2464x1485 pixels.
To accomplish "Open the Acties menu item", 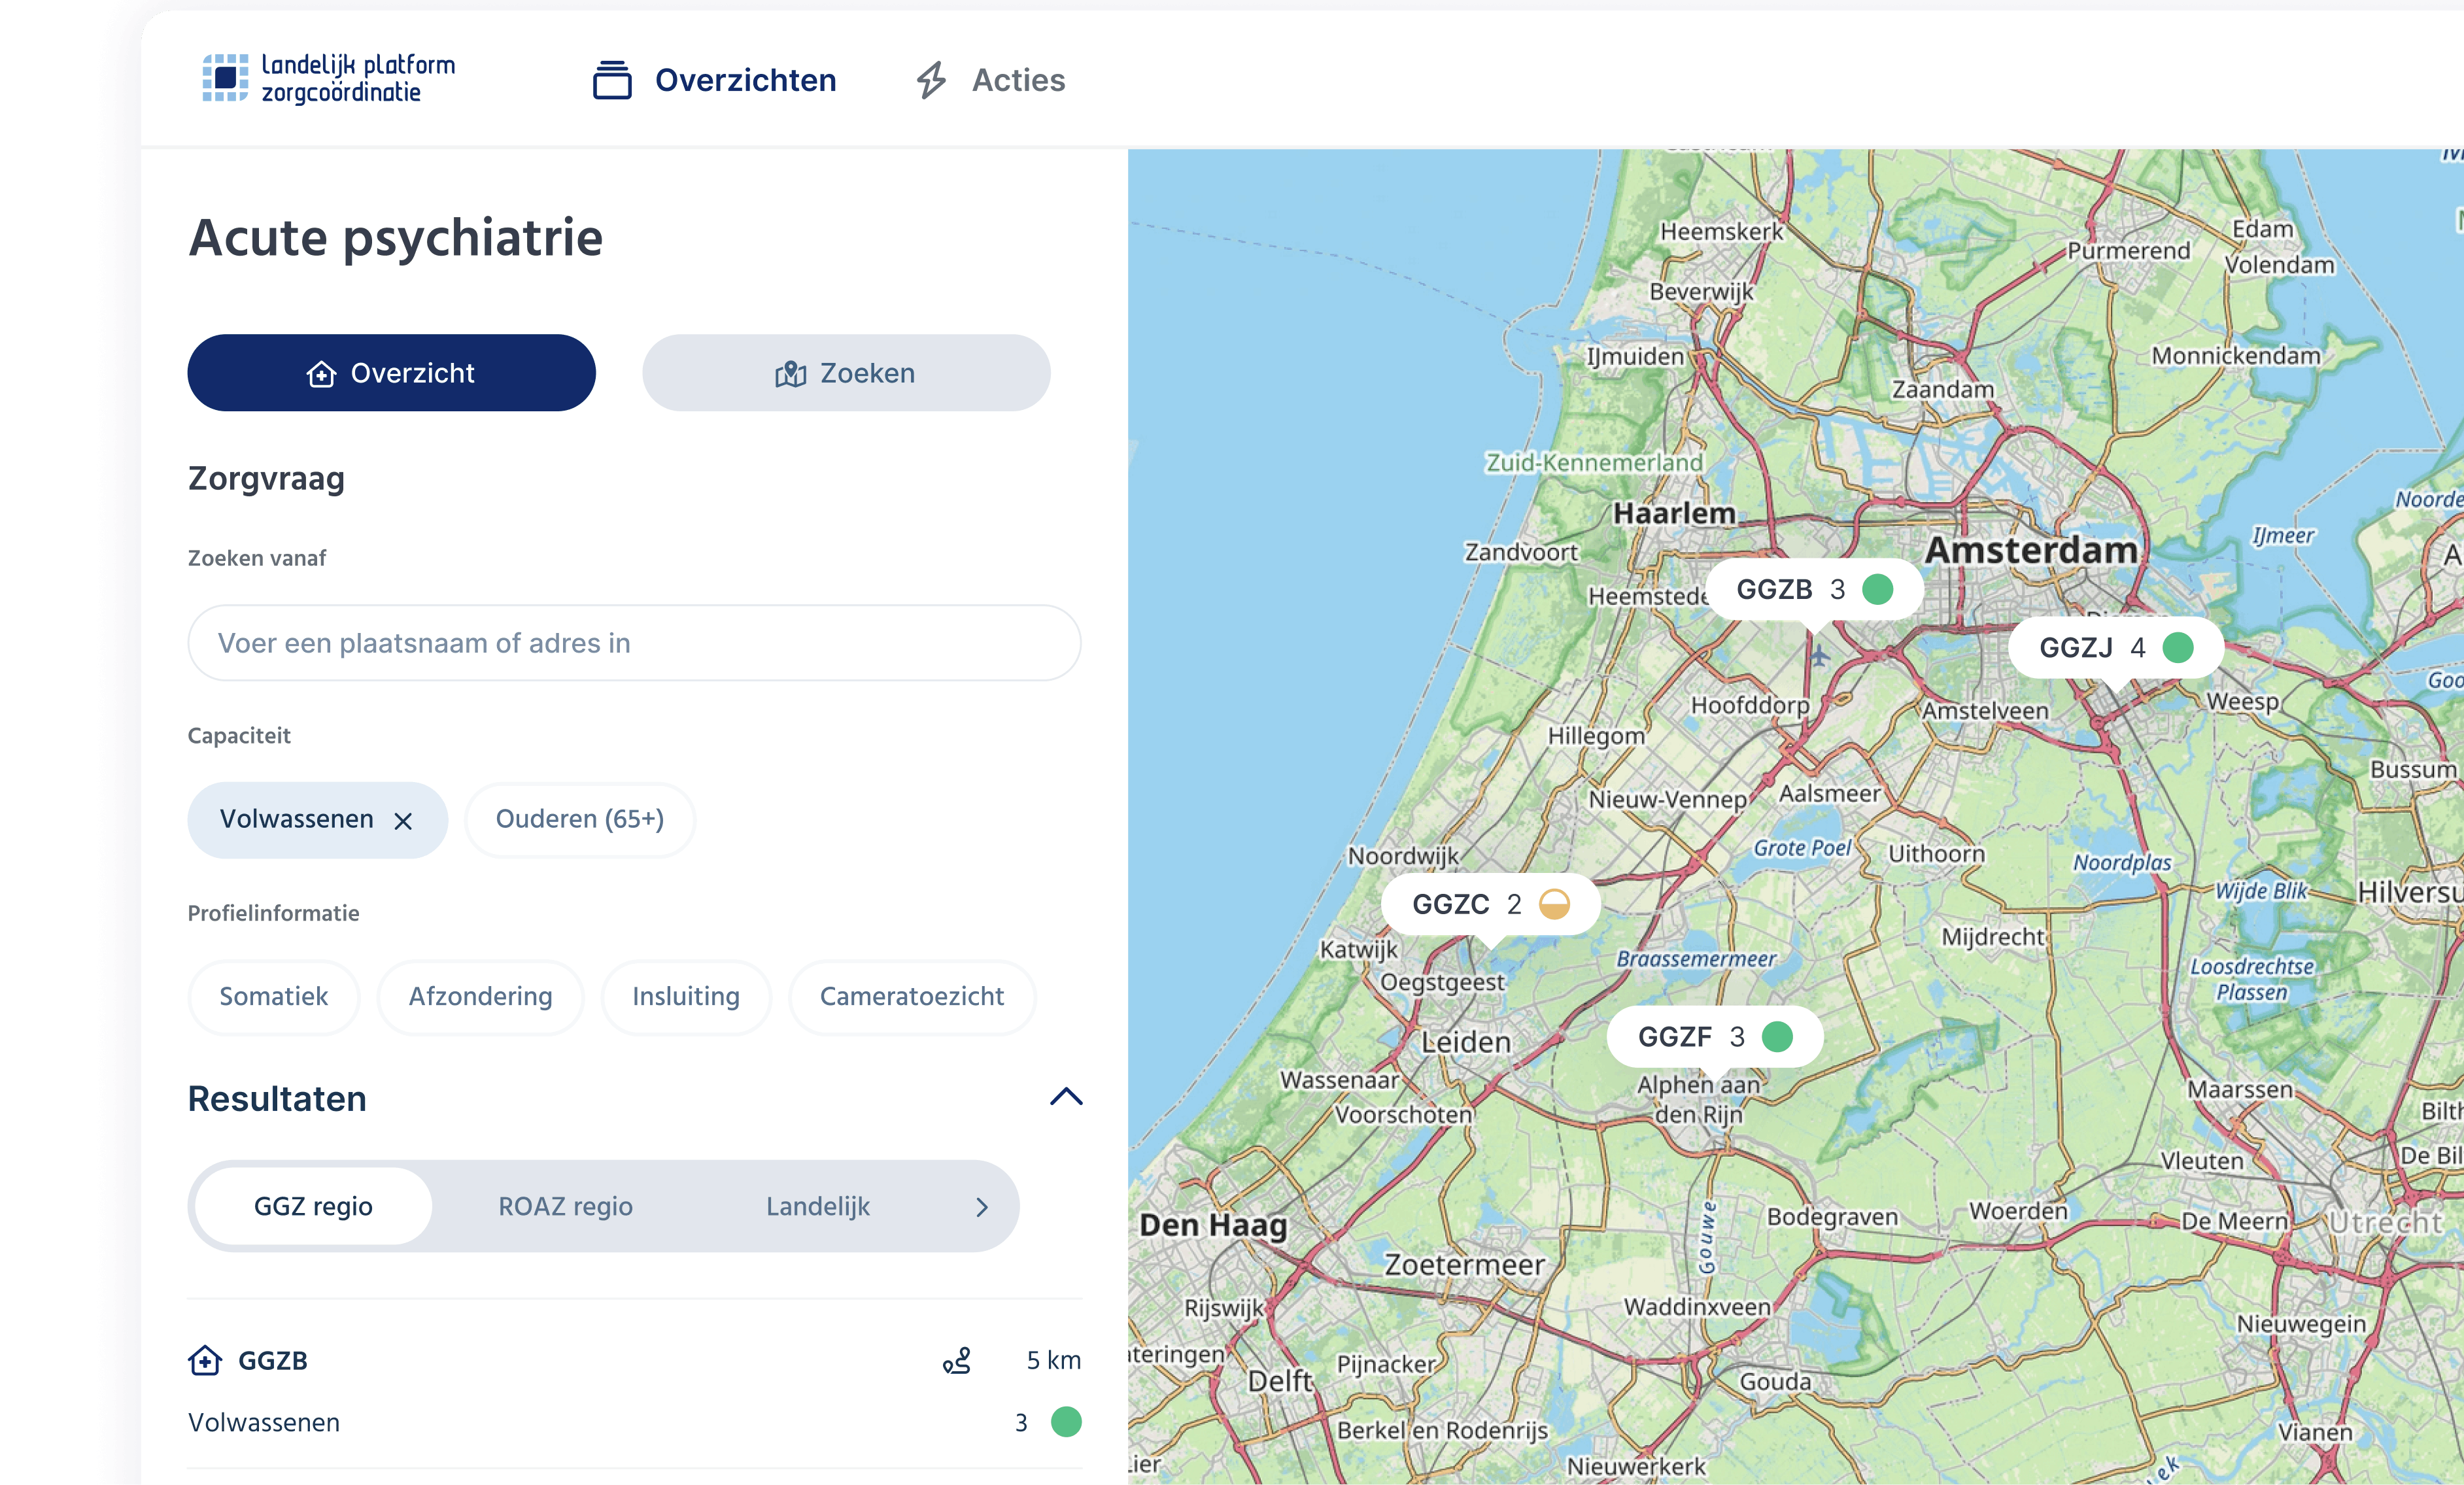I will pyautogui.click(x=991, y=80).
